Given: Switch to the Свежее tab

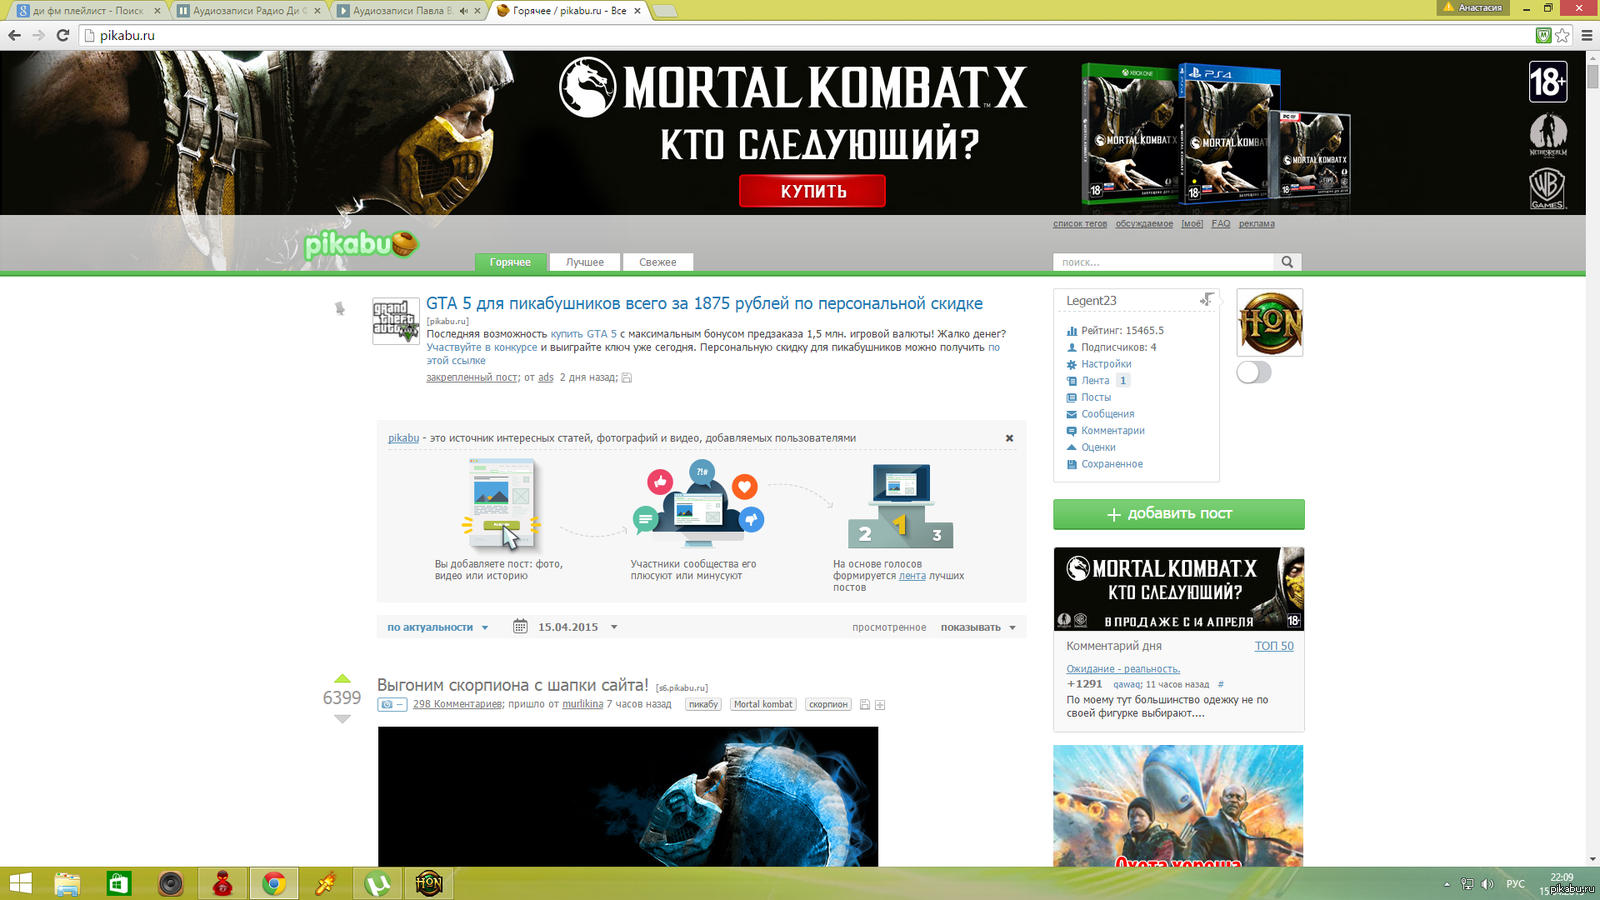Looking at the screenshot, I should click(657, 262).
